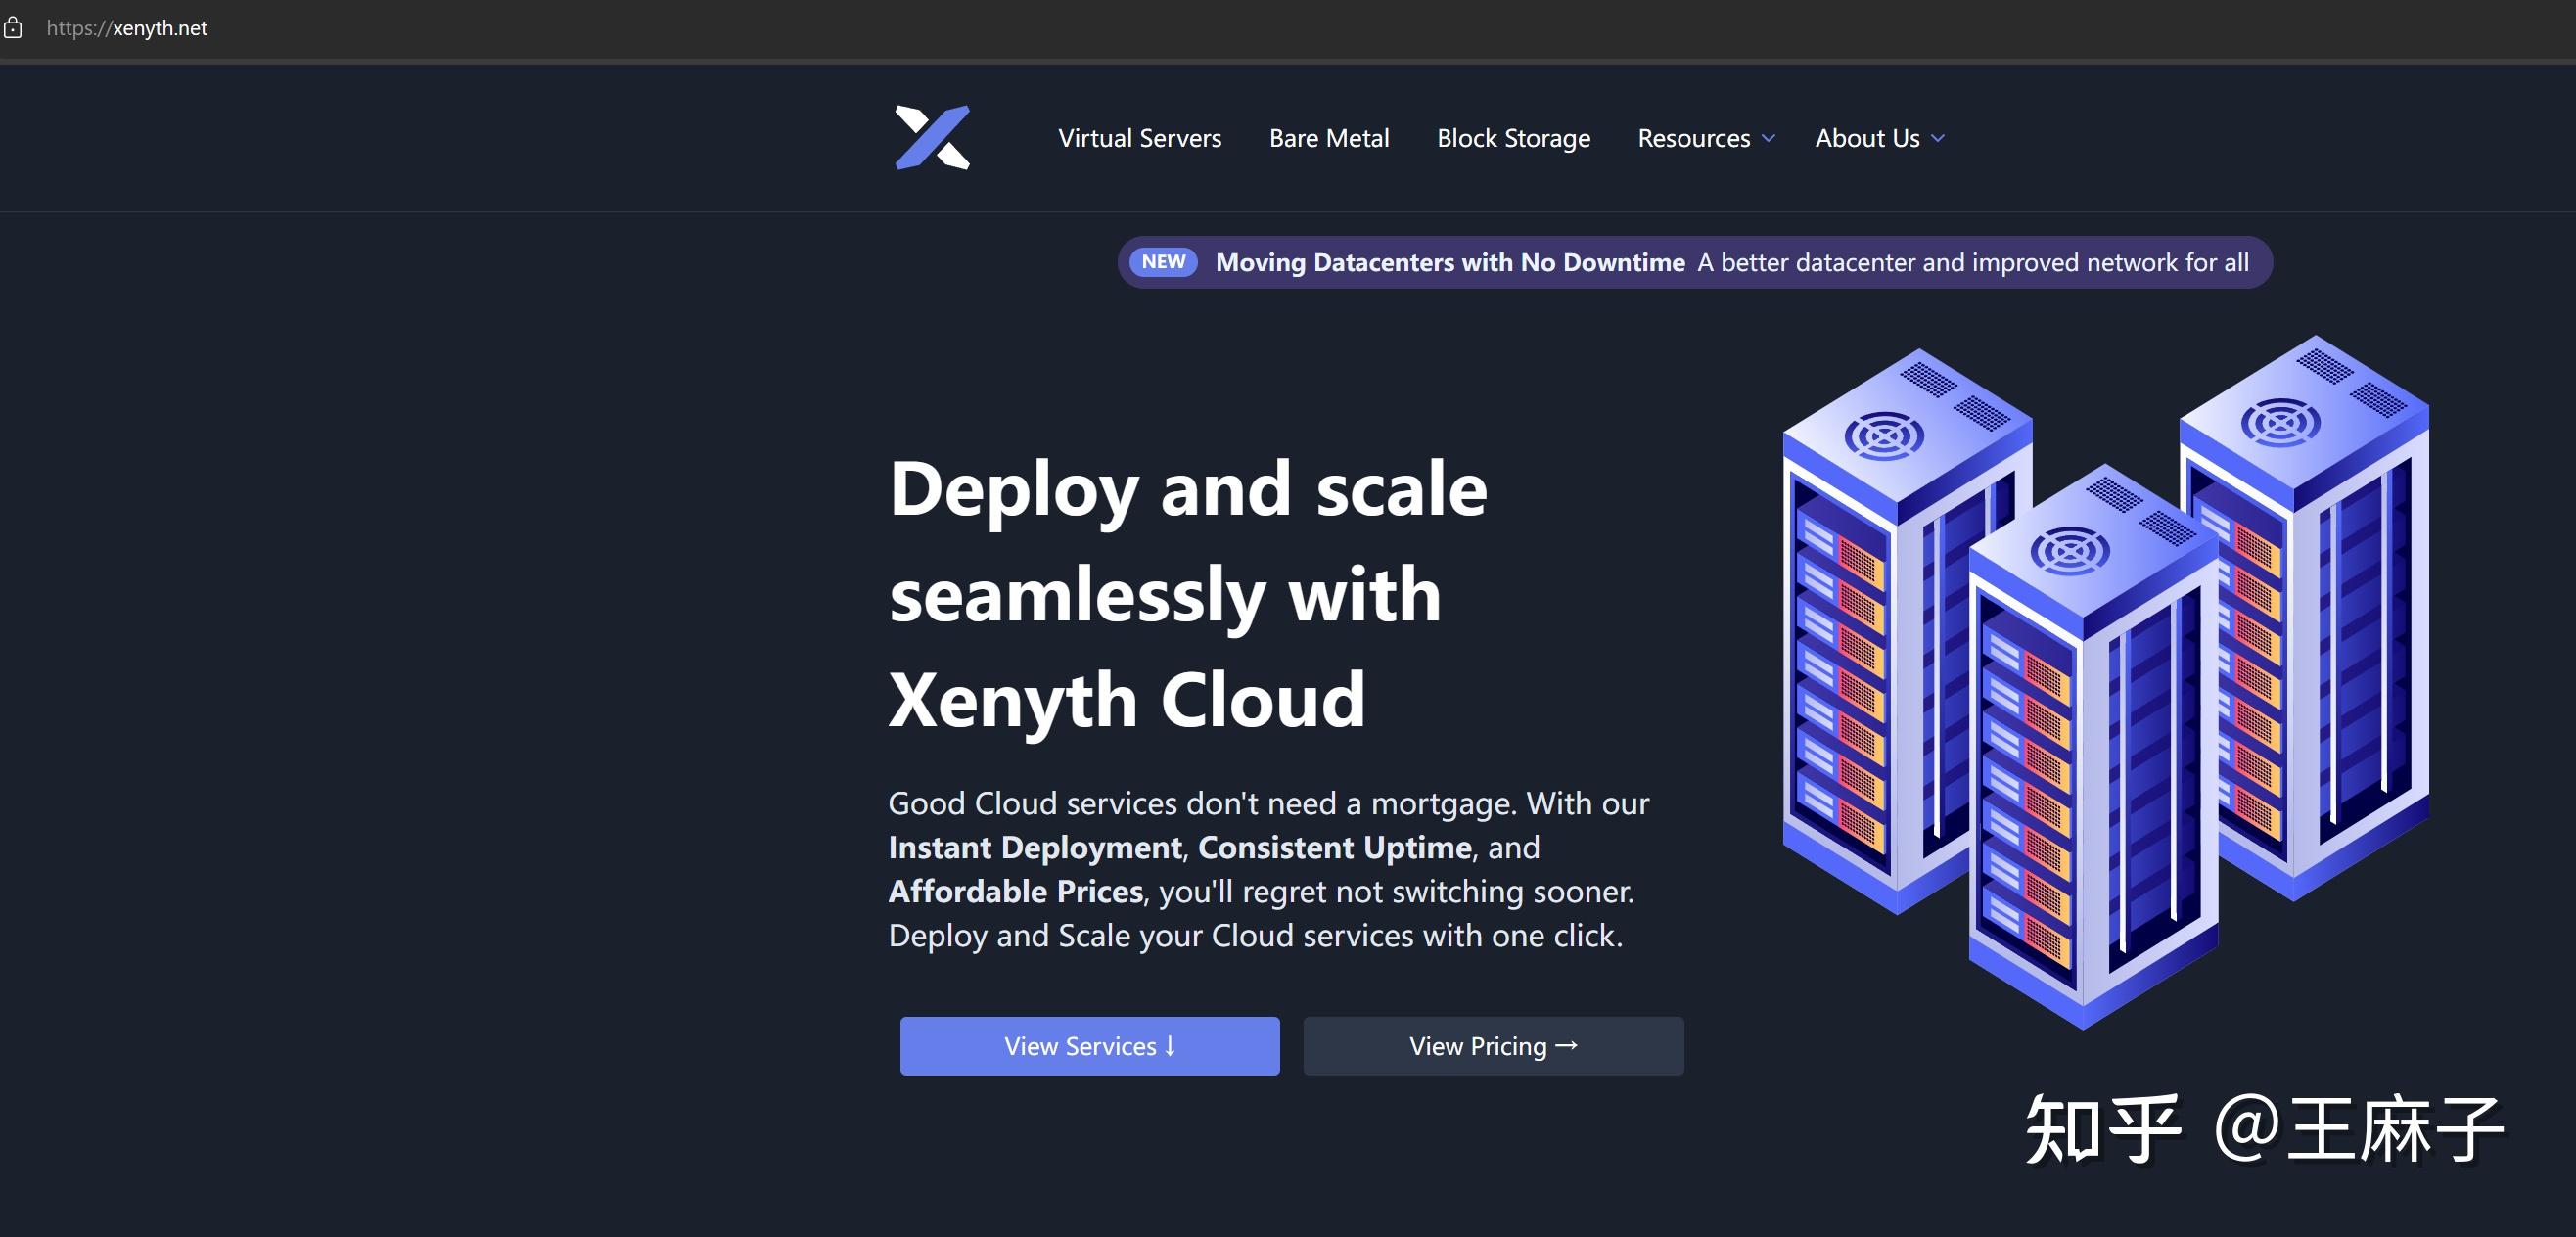Click the View Services button
This screenshot has width=2576, height=1237.
(1090, 1046)
